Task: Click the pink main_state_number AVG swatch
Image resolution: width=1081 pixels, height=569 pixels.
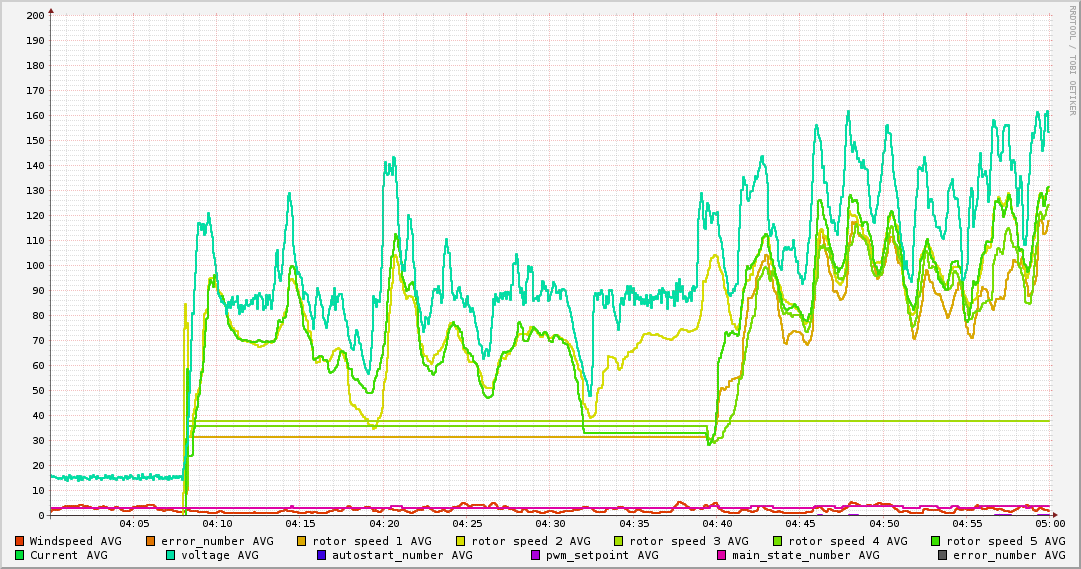Action: (x=721, y=555)
